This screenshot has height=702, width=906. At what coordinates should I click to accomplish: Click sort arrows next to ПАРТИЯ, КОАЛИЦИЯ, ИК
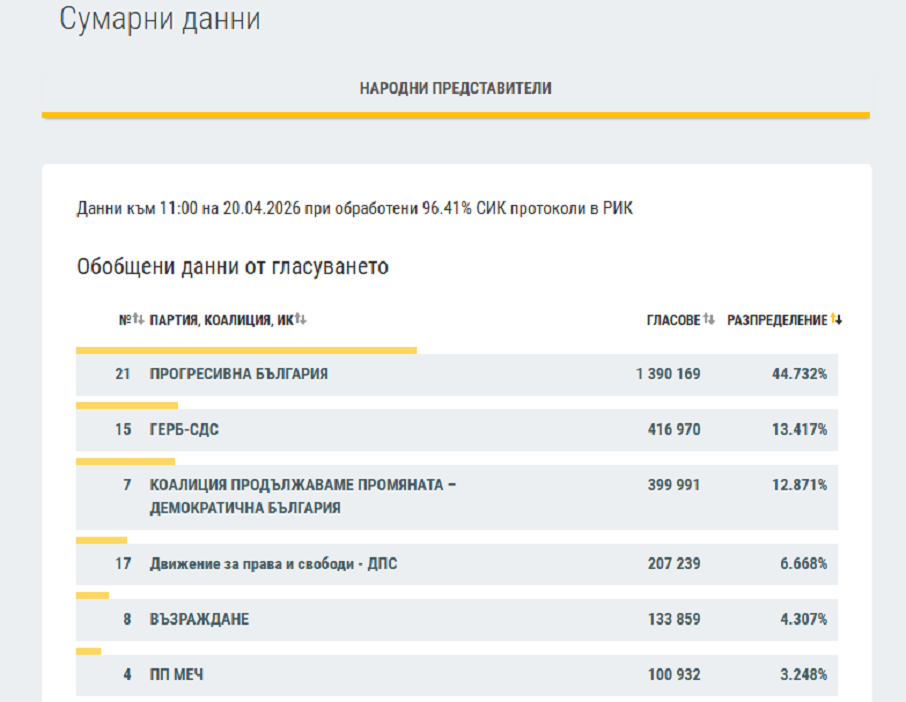click(x=300, y=320)
